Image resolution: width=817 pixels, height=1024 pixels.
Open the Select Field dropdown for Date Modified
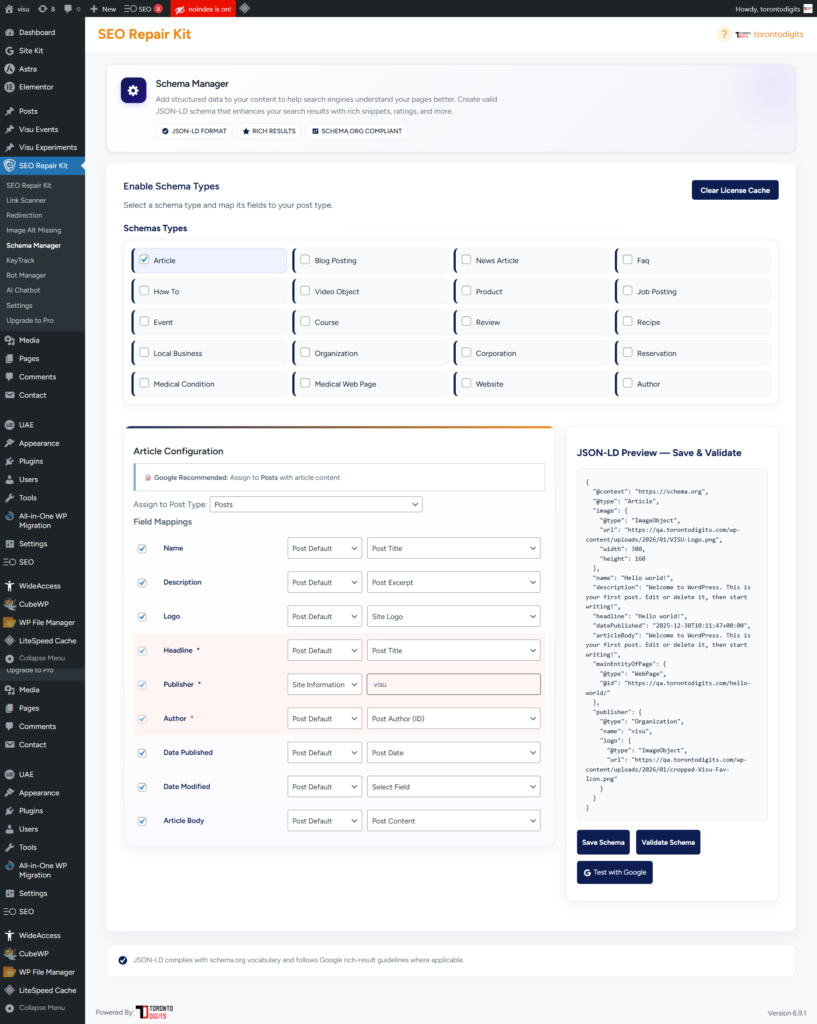point(453,787)
